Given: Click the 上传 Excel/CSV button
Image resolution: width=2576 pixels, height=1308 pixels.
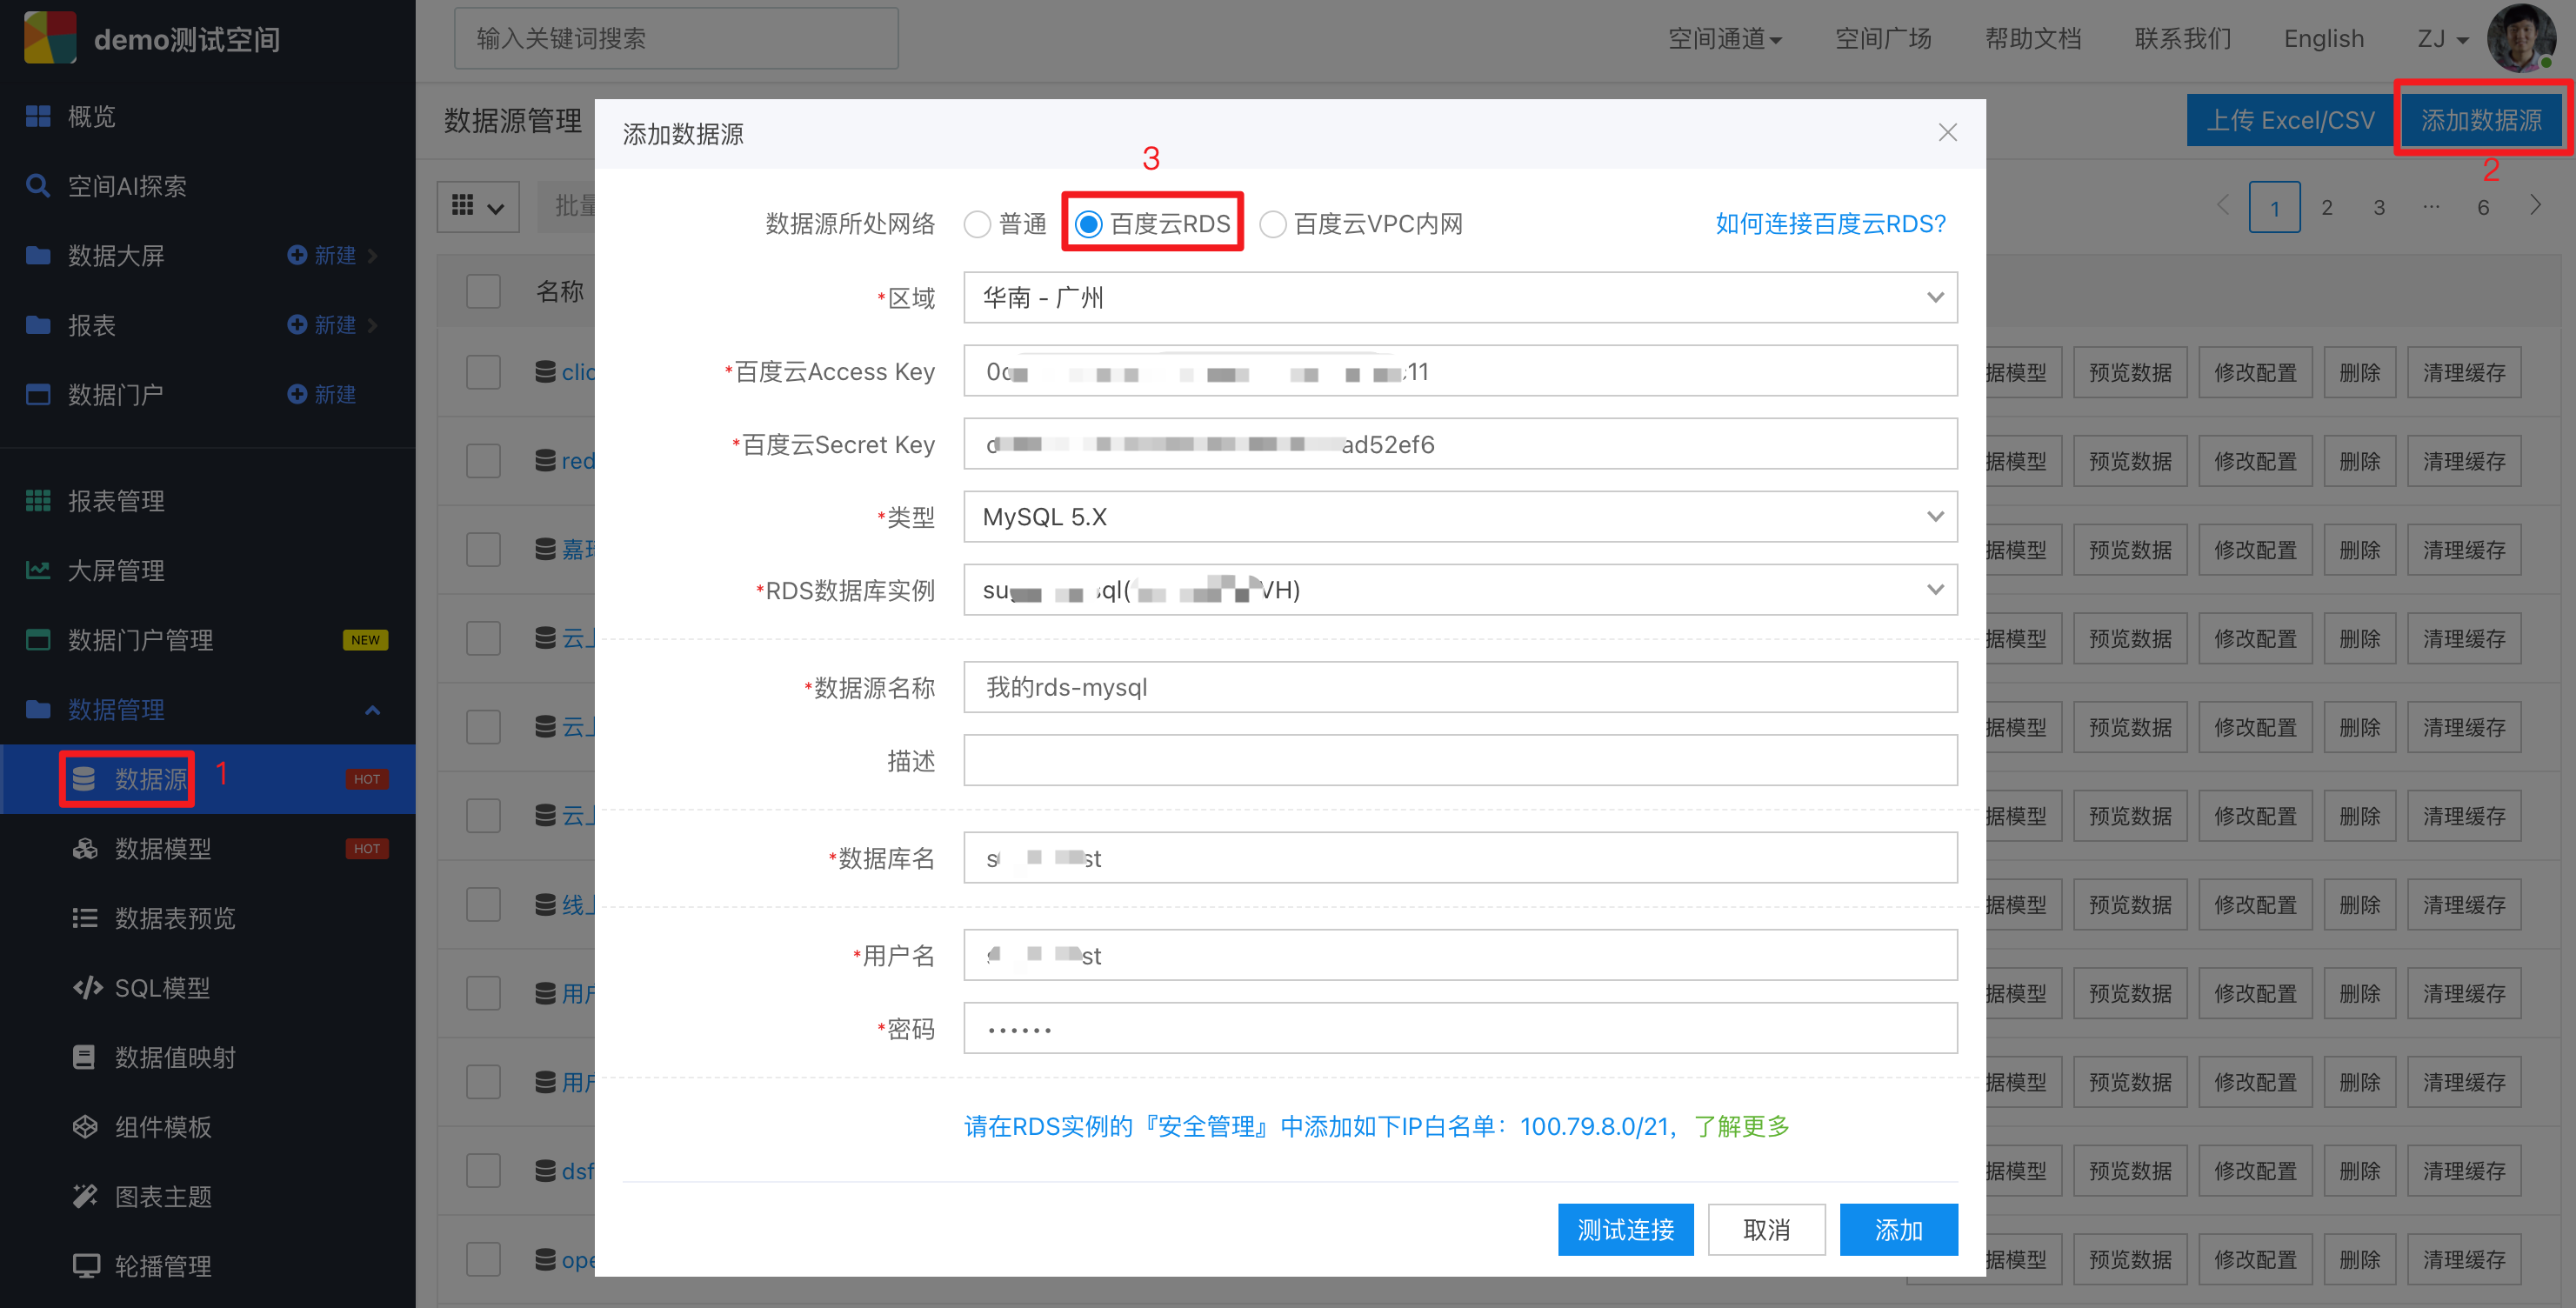Looking at the screenshot, I should tap(2290, 120).
